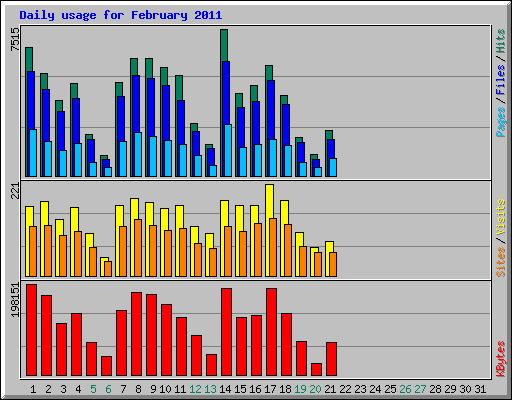
Task: Select day label 28 on the x-axis
Action: tap(435, 389)
